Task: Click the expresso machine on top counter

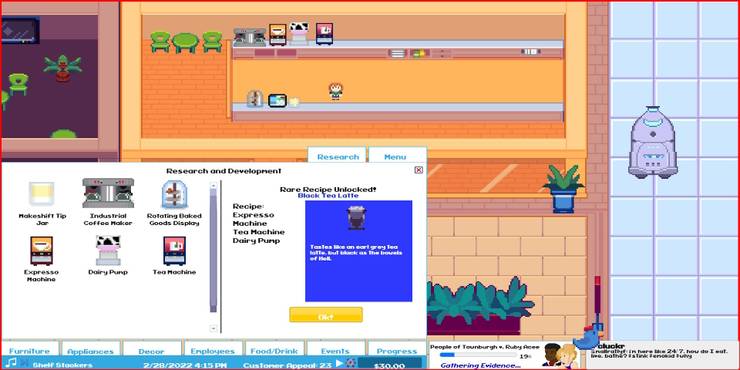Action: 278,34
